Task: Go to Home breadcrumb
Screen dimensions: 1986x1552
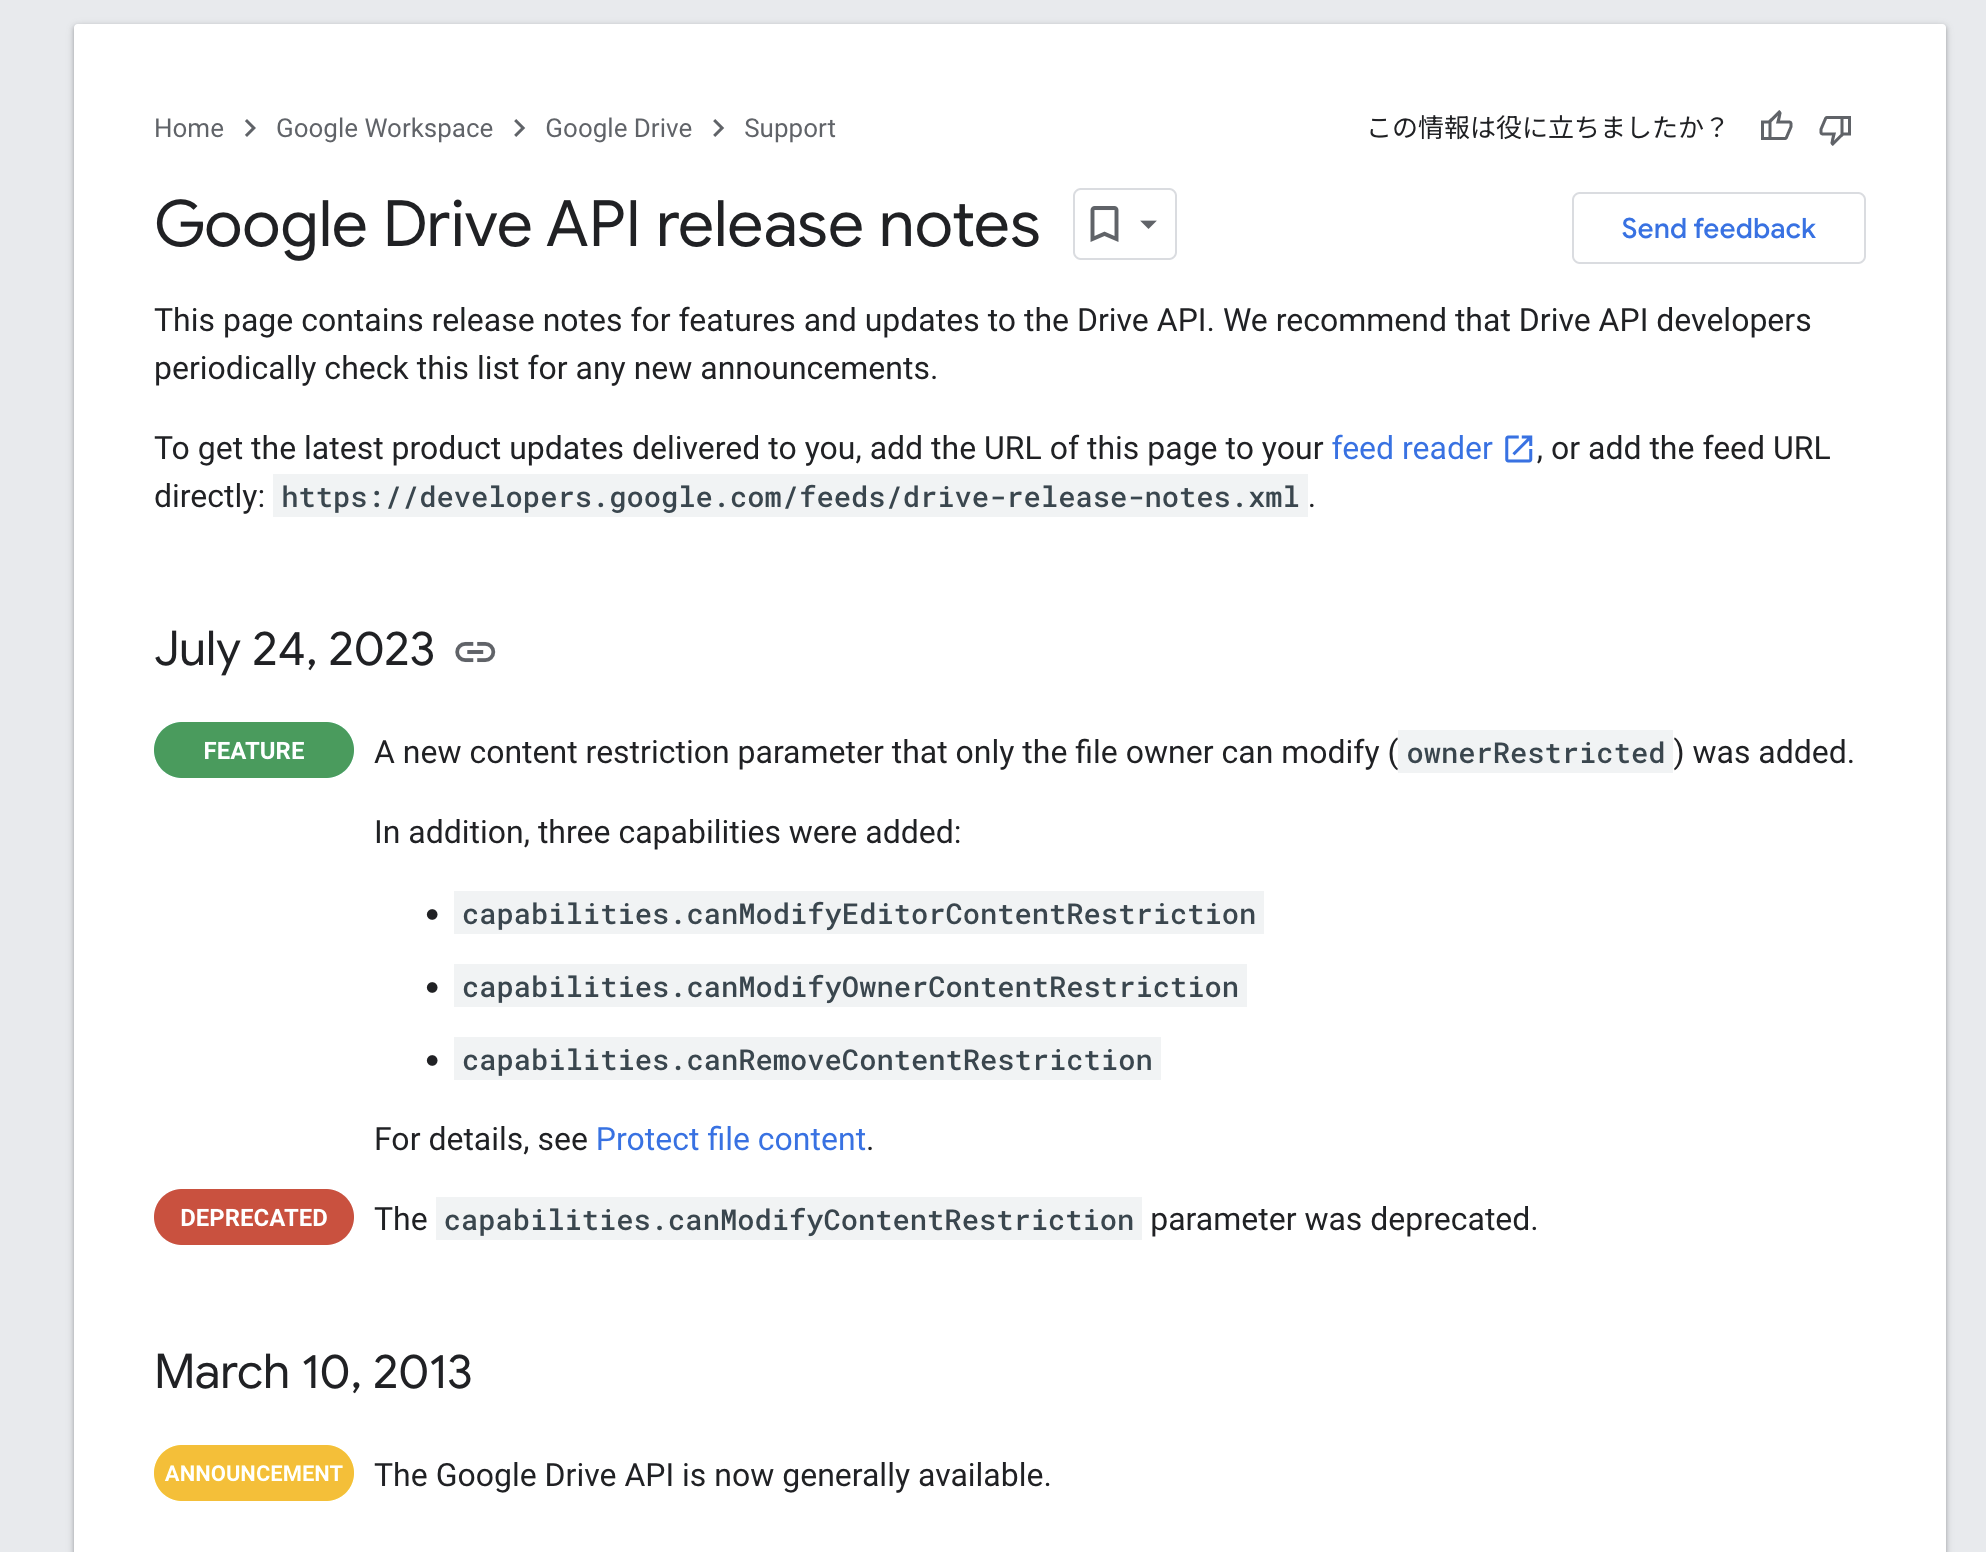Action: pos(189,128)
